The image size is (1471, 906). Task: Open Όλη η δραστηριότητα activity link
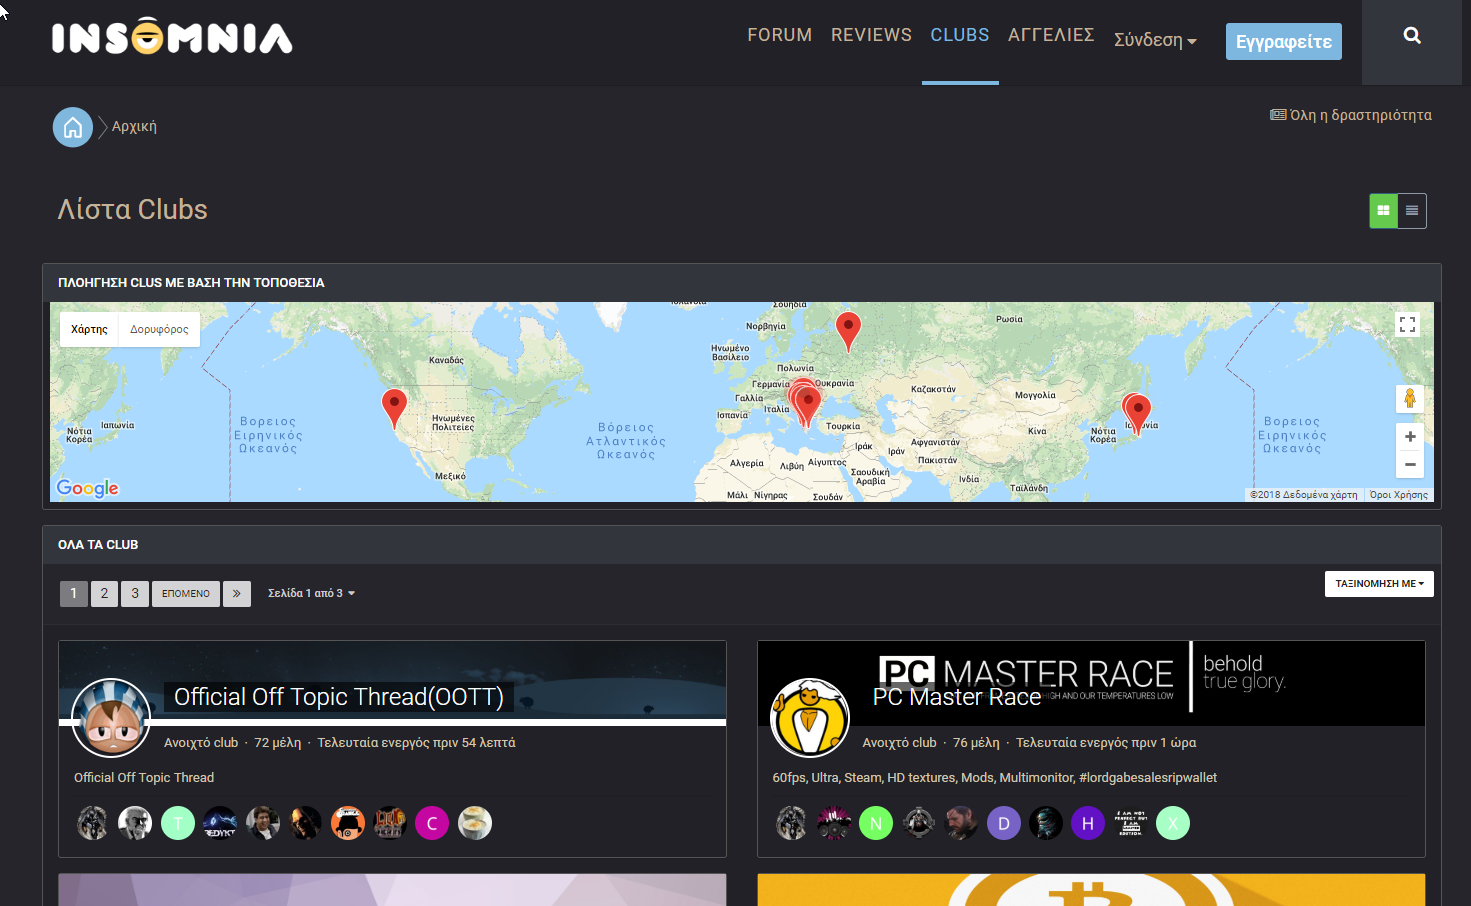[x=1351, y=115]
